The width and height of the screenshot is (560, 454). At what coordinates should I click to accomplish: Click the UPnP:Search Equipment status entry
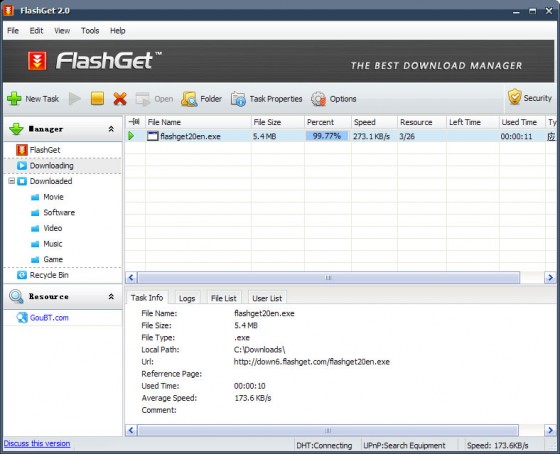pos(404,445)
